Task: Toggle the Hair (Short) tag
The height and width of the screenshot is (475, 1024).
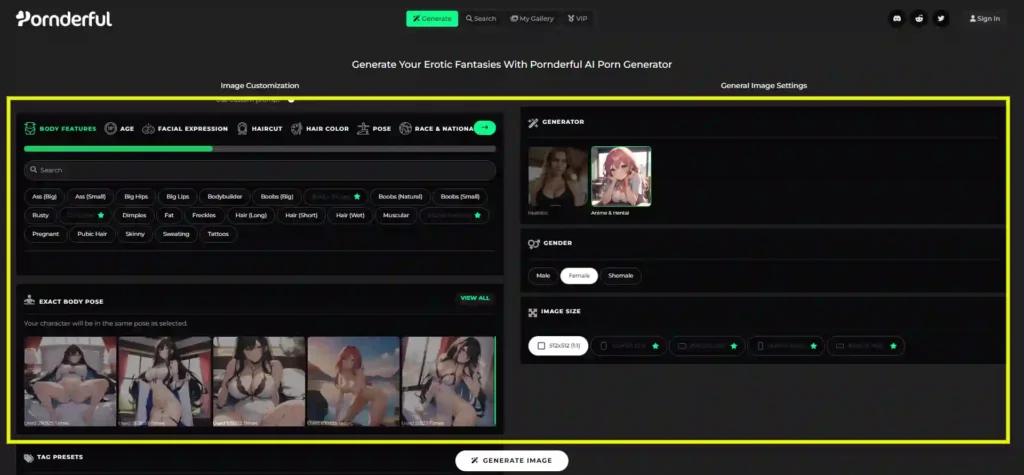Action: pos(300,215)
